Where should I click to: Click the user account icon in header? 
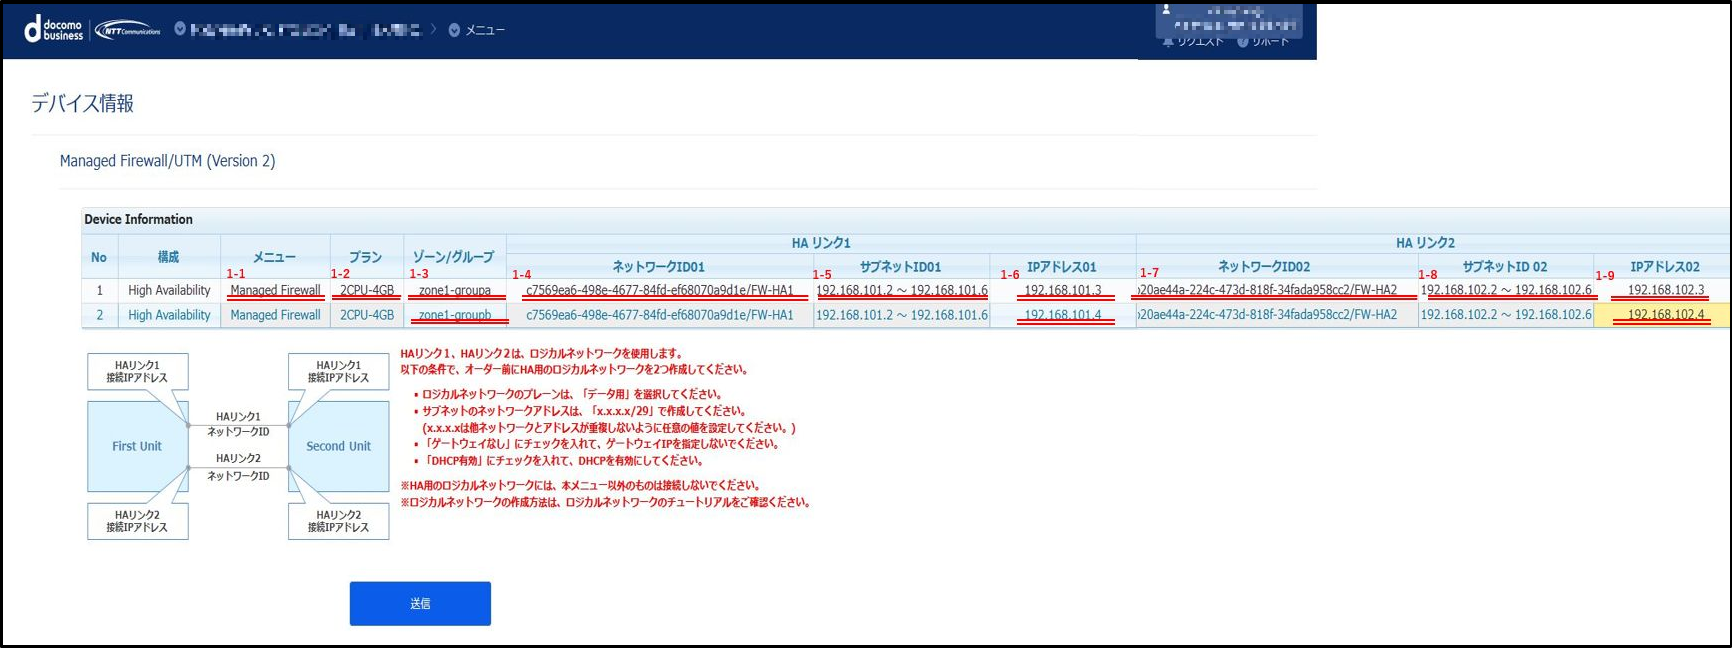coord(1166,9)
